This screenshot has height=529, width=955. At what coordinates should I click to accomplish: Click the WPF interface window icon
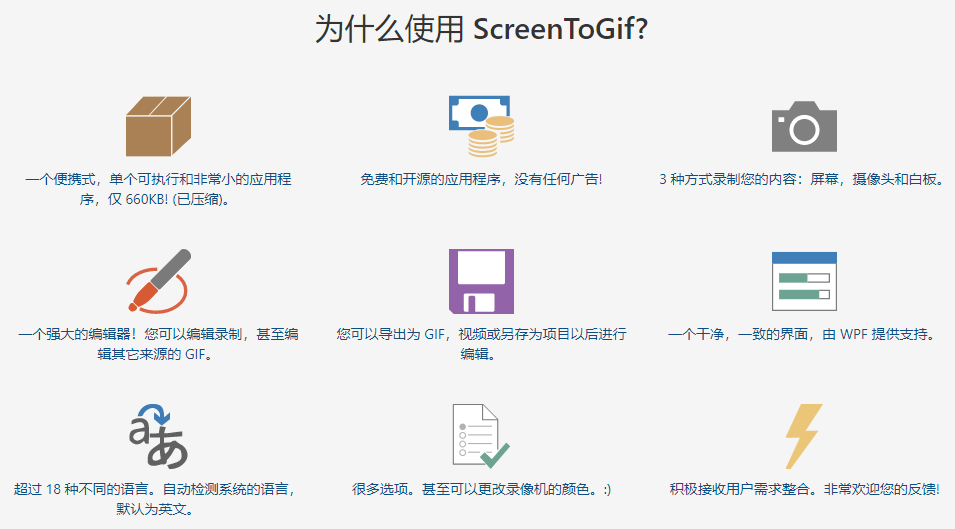coord(804,281)
